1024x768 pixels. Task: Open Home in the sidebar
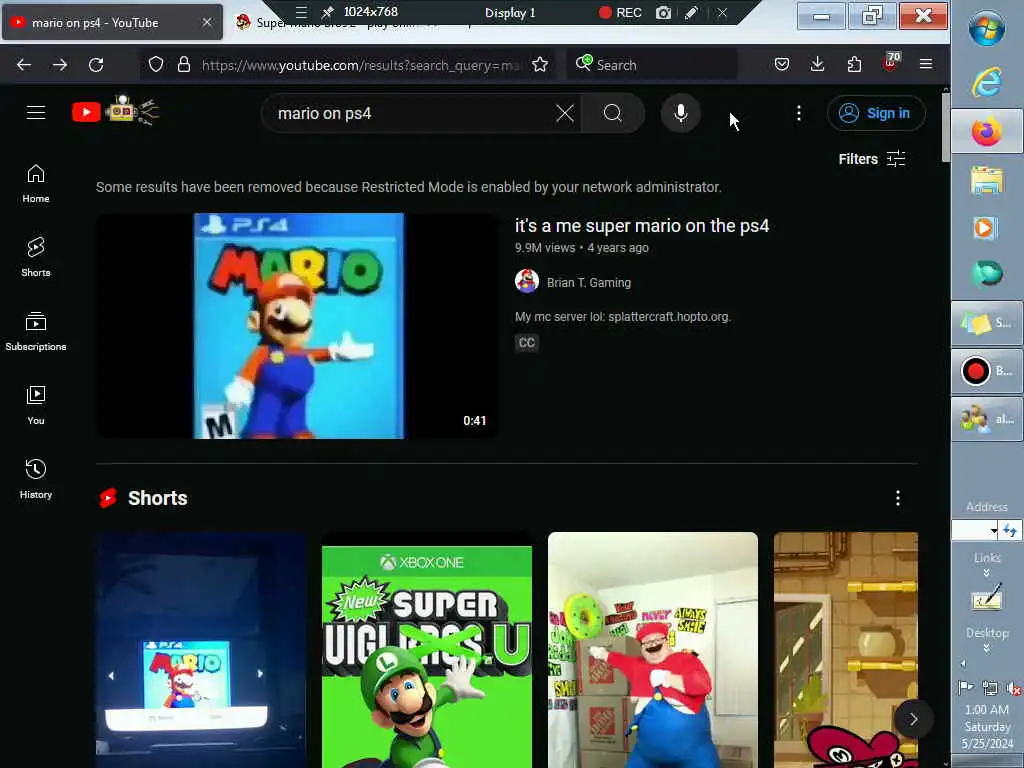coord(36,184)
